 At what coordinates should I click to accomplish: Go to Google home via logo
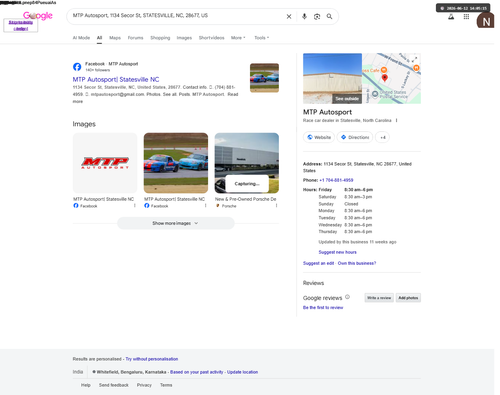coord(38,15)
